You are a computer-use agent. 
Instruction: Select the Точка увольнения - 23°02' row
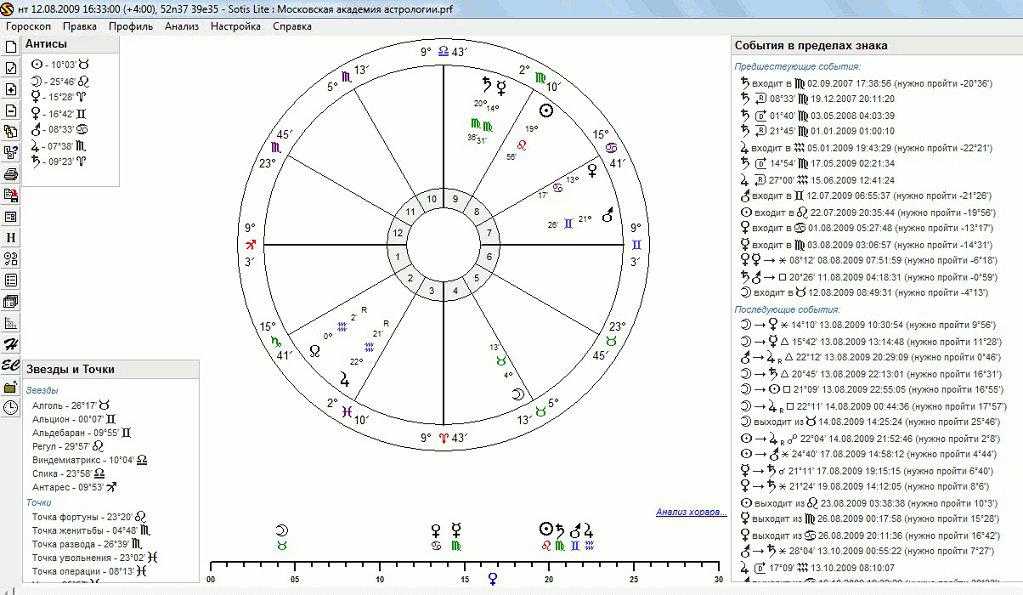pyautogui.click(x=95, y=558)
